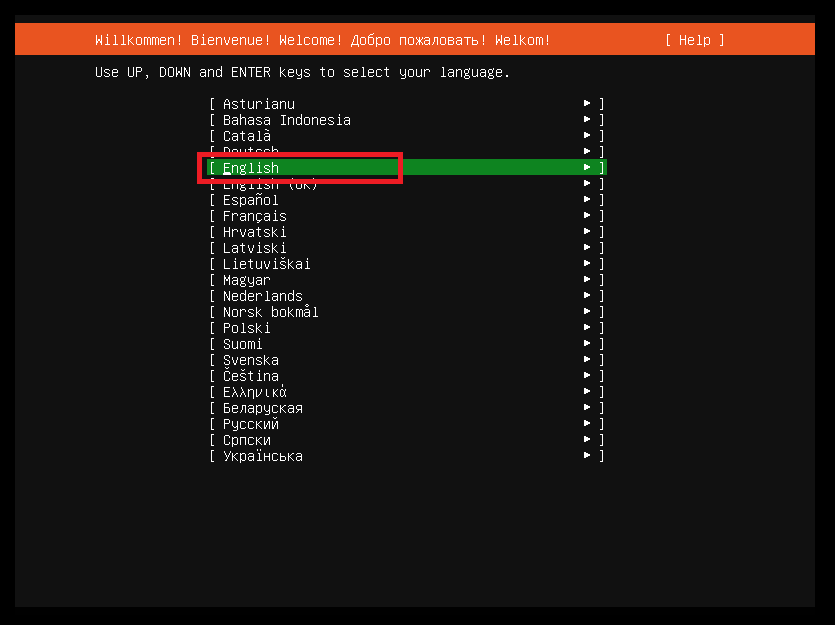Click the arrow icon beside Hrvatski

[x=588, y=232]
